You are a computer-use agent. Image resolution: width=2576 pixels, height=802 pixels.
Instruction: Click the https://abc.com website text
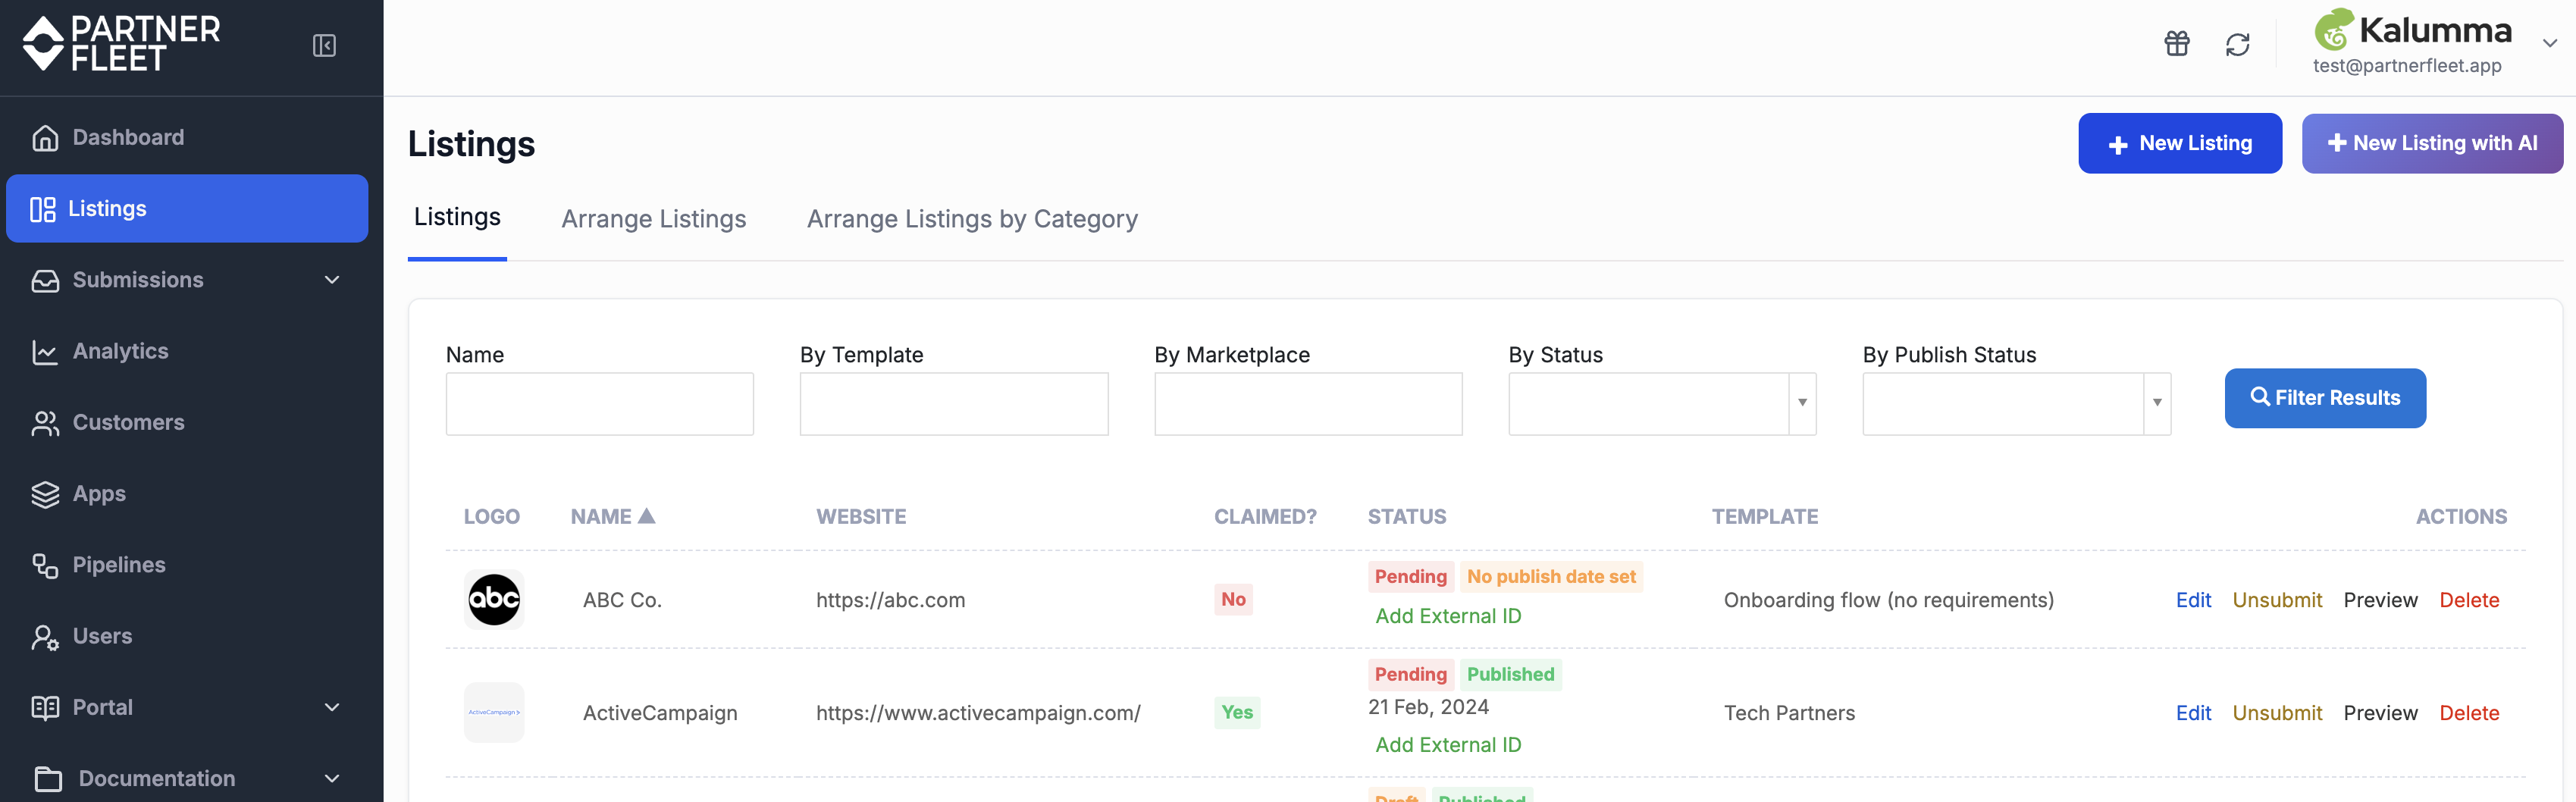[890, 600]
